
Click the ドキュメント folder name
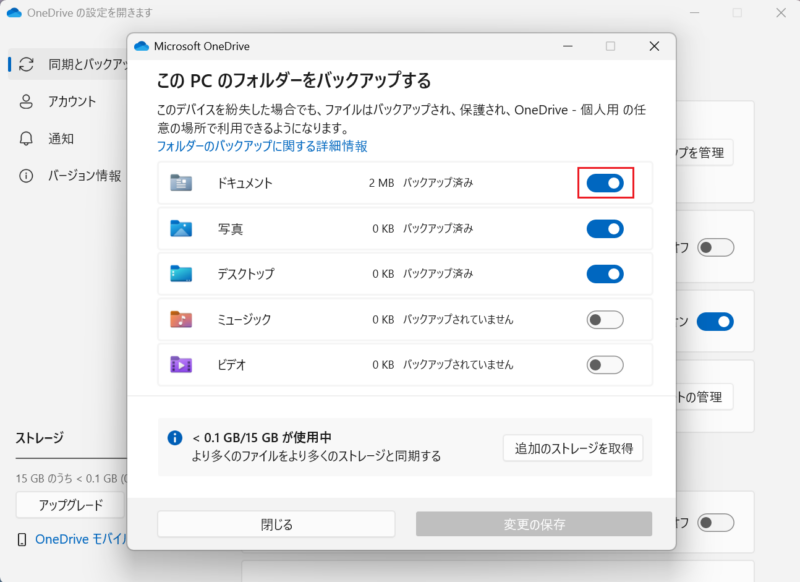coord(245,183)
